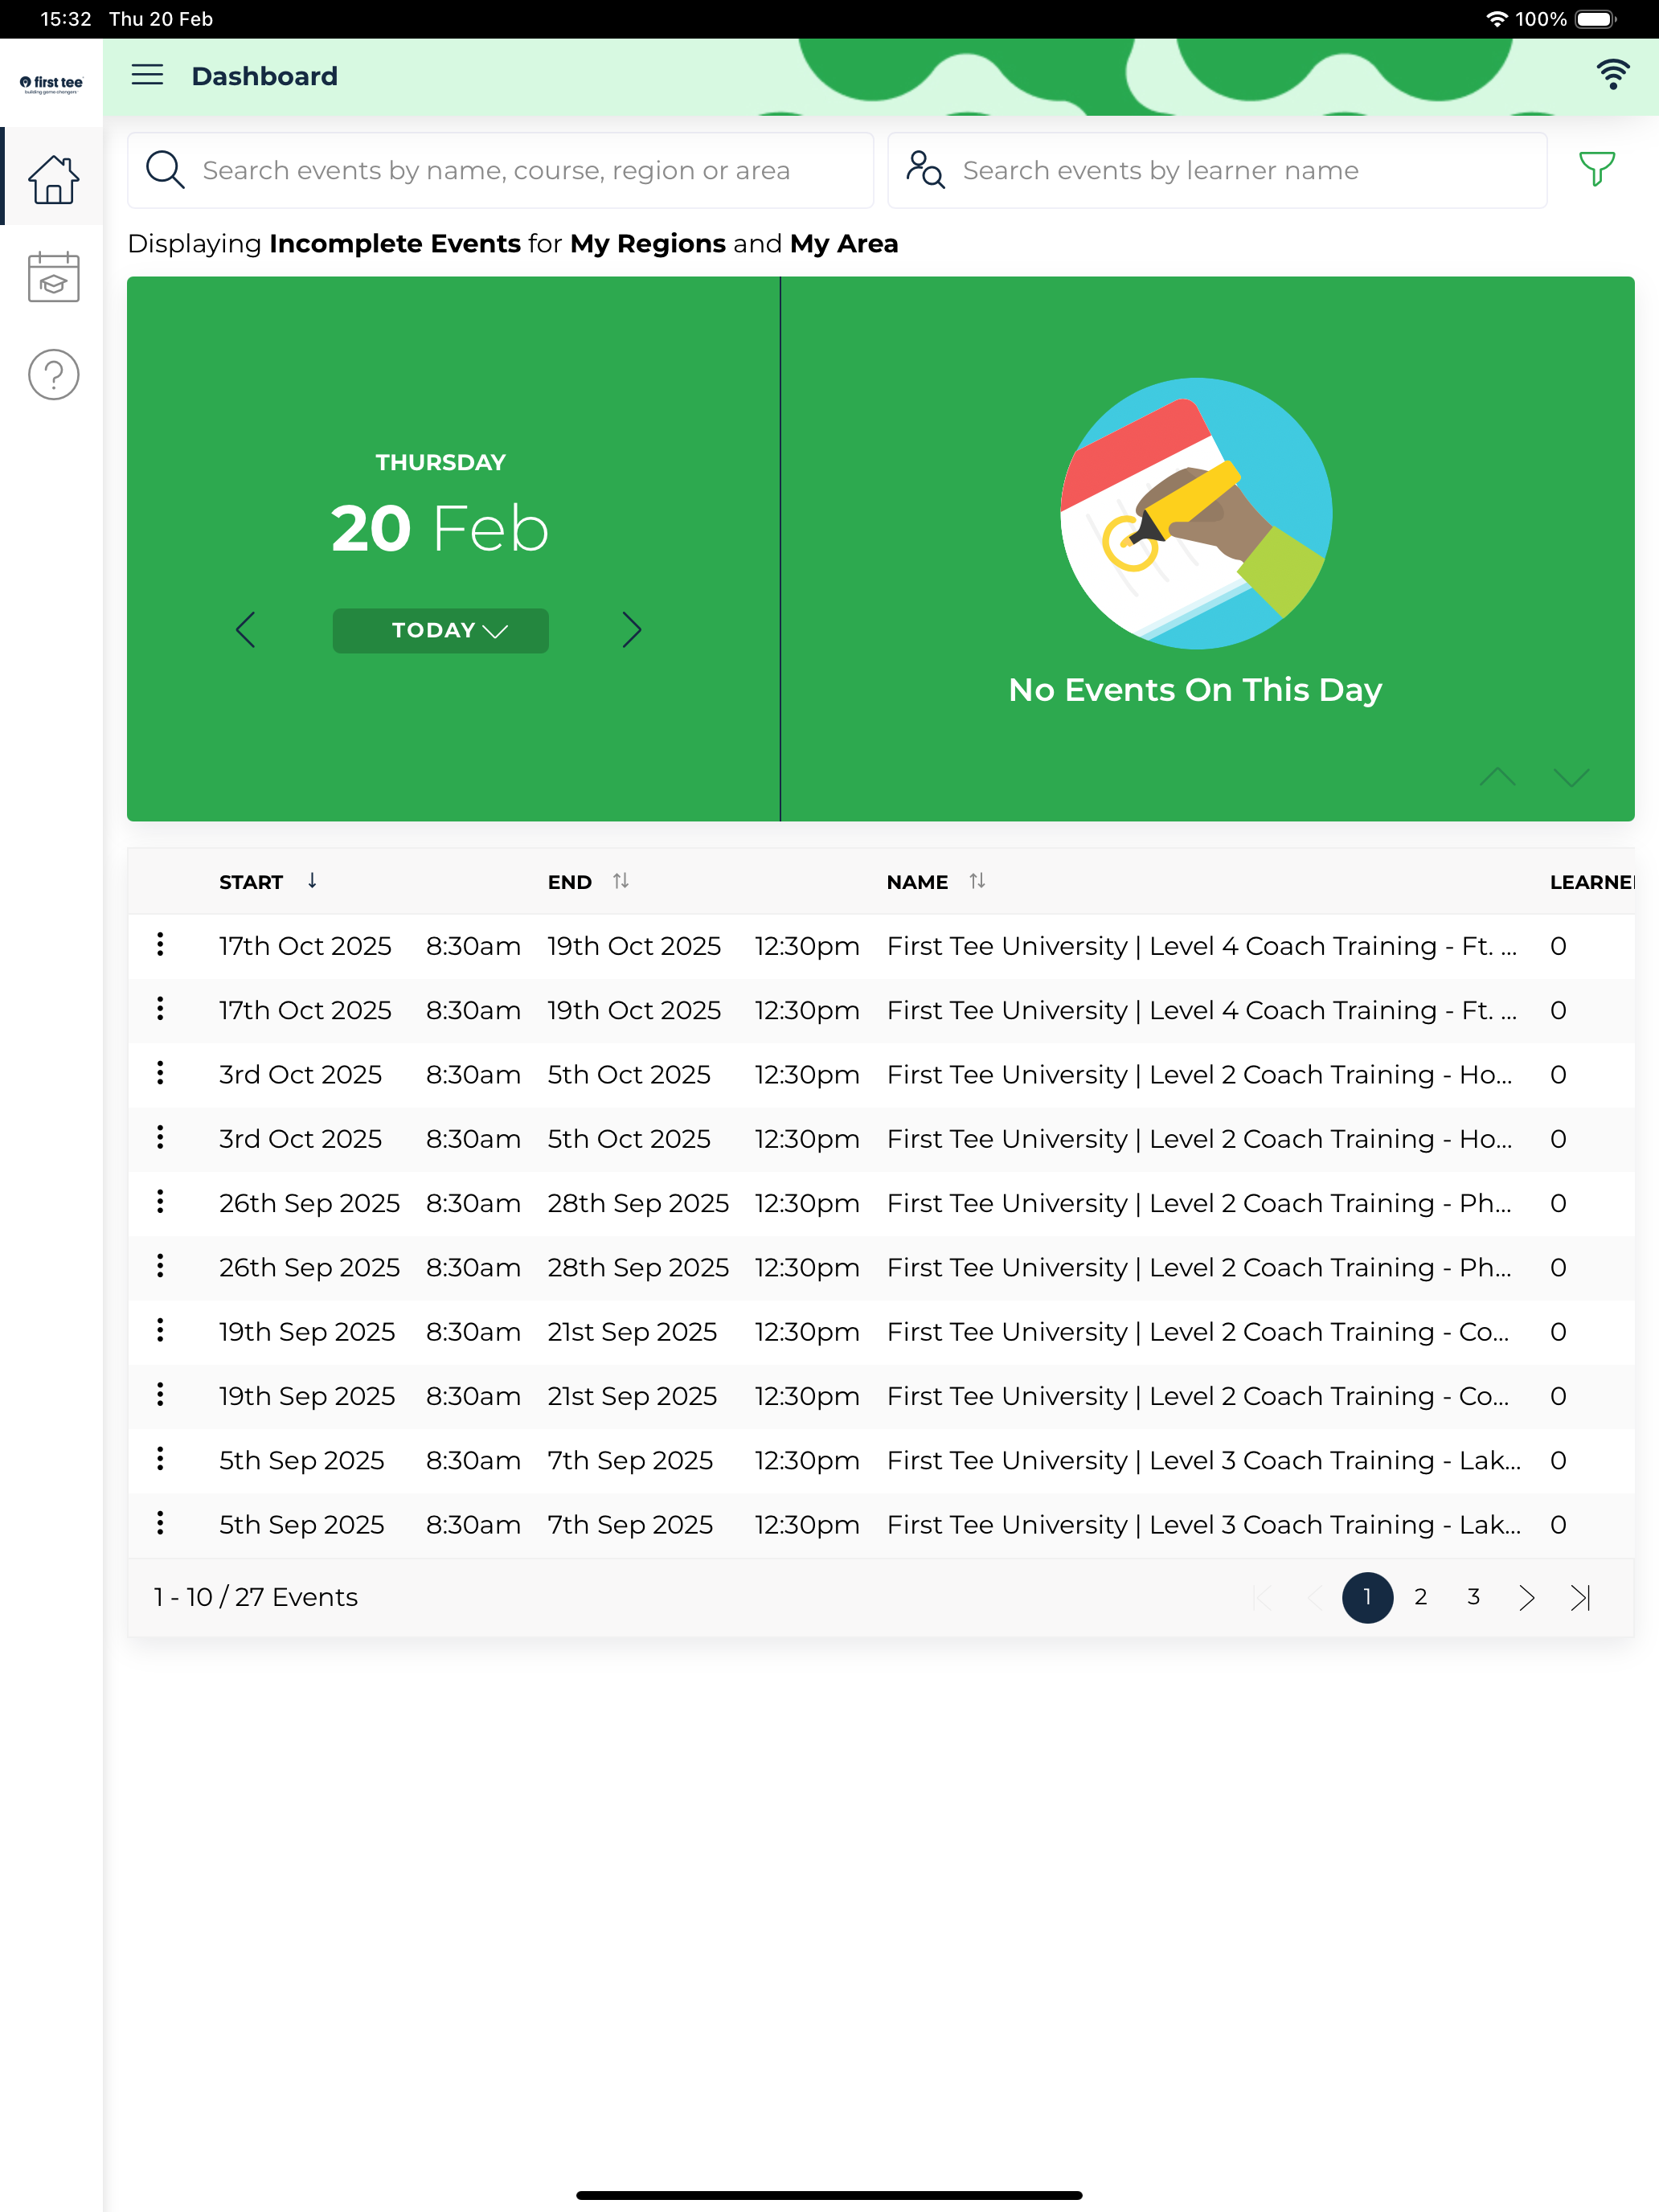Tap the No Events On This Day illustration

(1195, 513)
